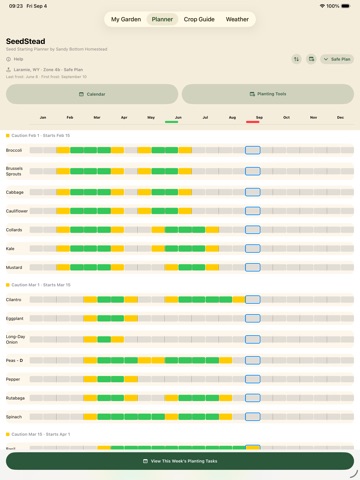The image size is (360, 480).
Task: Select the Mar month label
Action: [x=97, y=117]
